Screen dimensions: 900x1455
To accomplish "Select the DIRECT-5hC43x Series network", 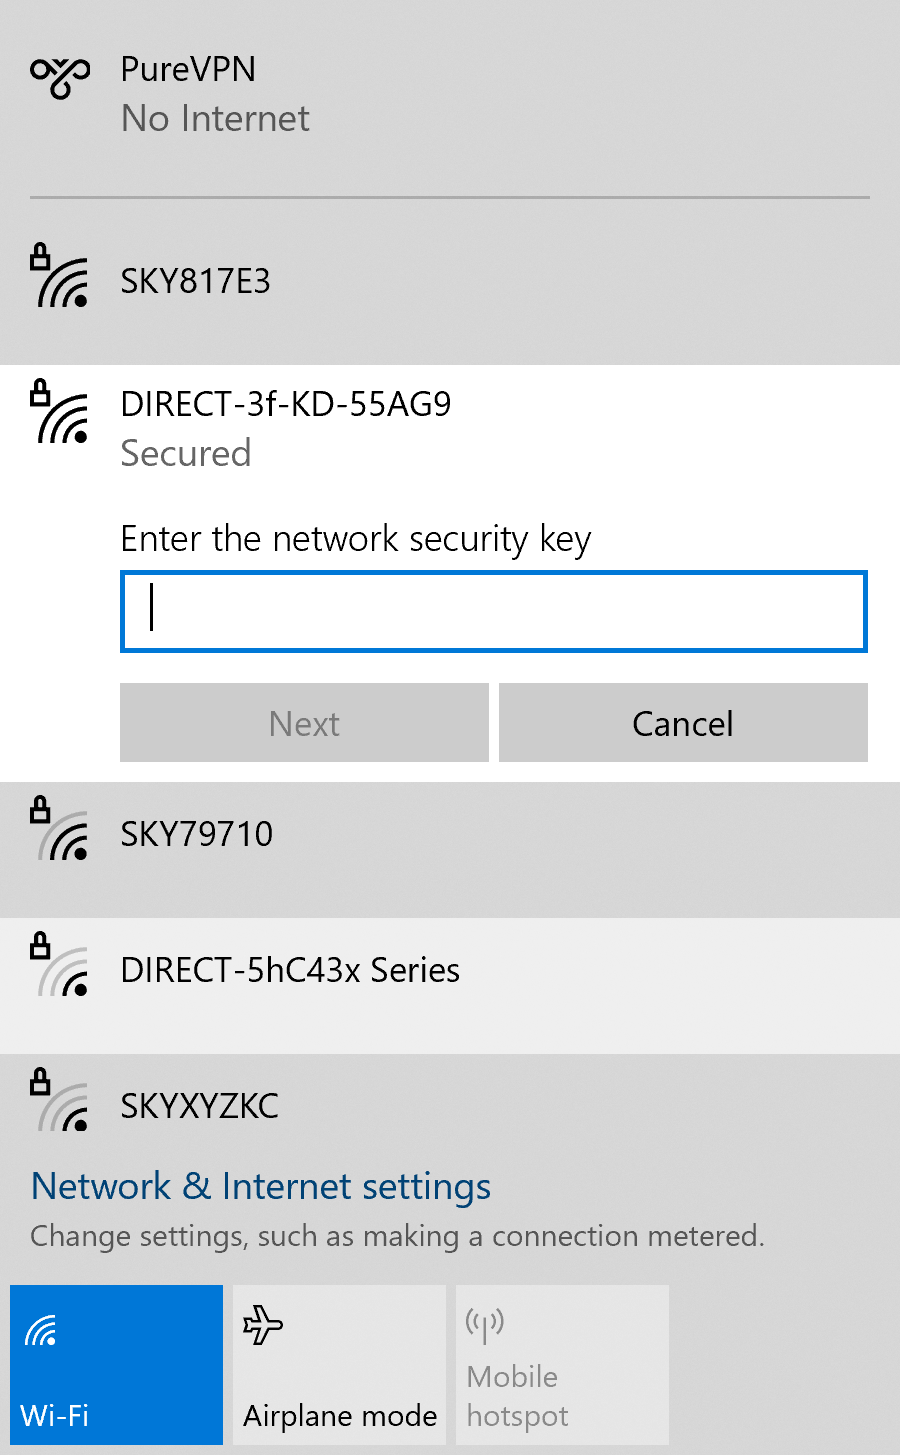I will 450,971.
